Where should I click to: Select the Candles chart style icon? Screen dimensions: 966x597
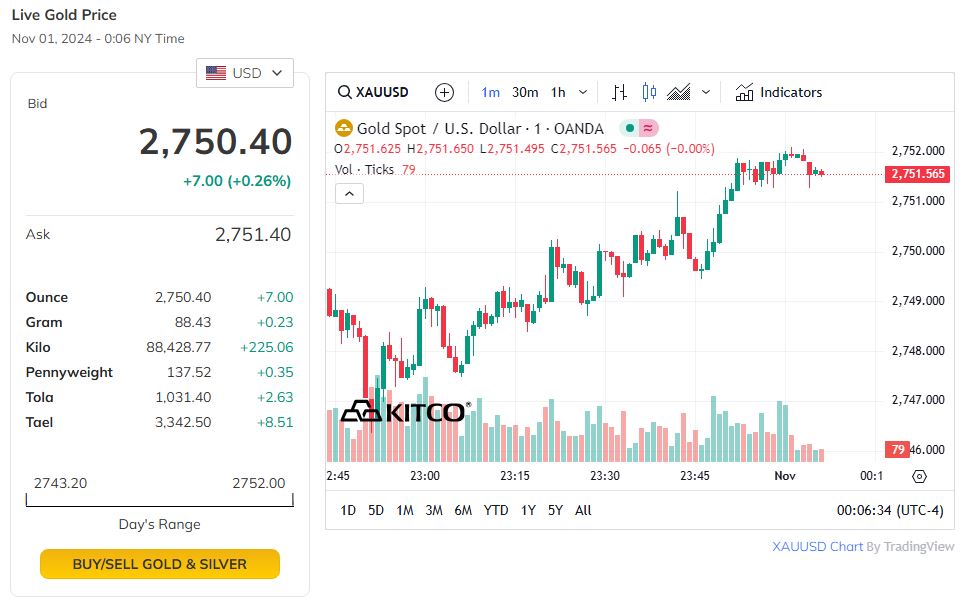649,92
